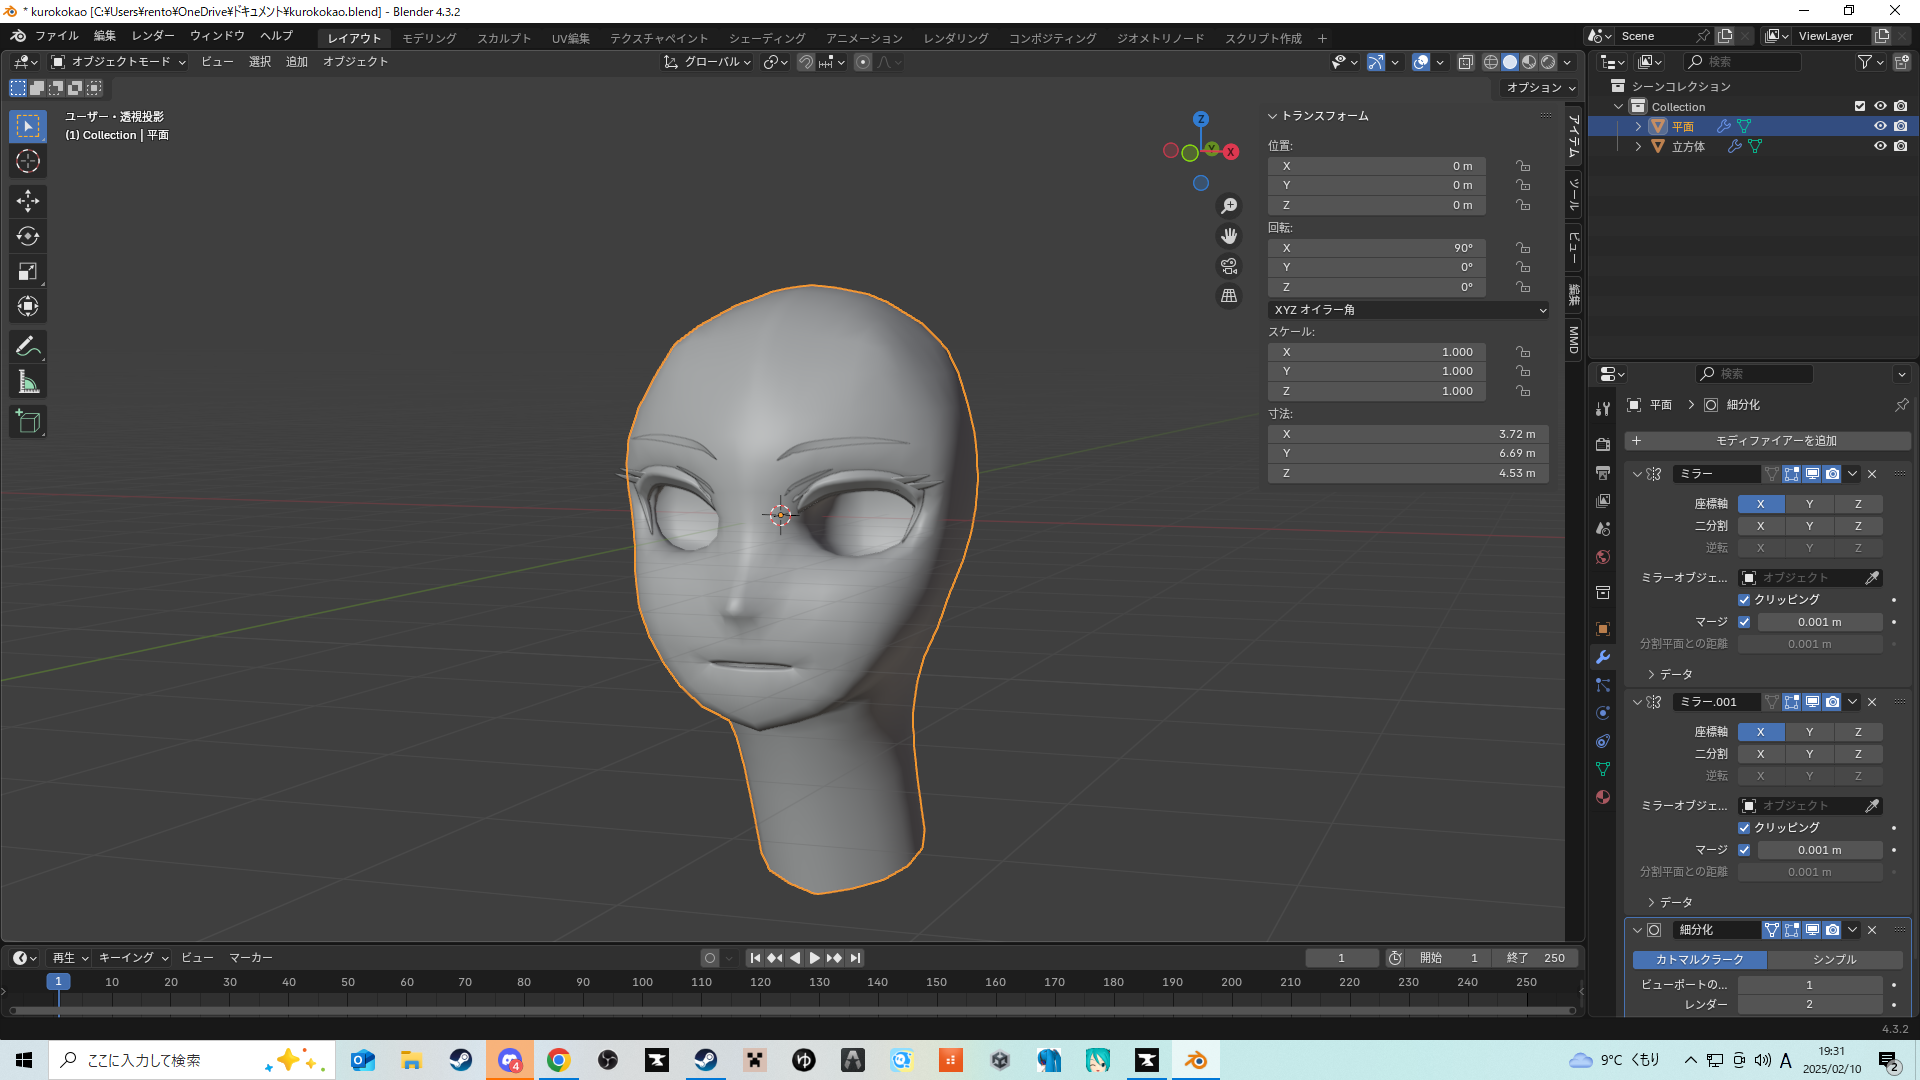The height and width of the screenshot is (1080, 1920).
Task: Uncheck Clipping in first Mirror modifier
Action: (x=1744, y=600)
